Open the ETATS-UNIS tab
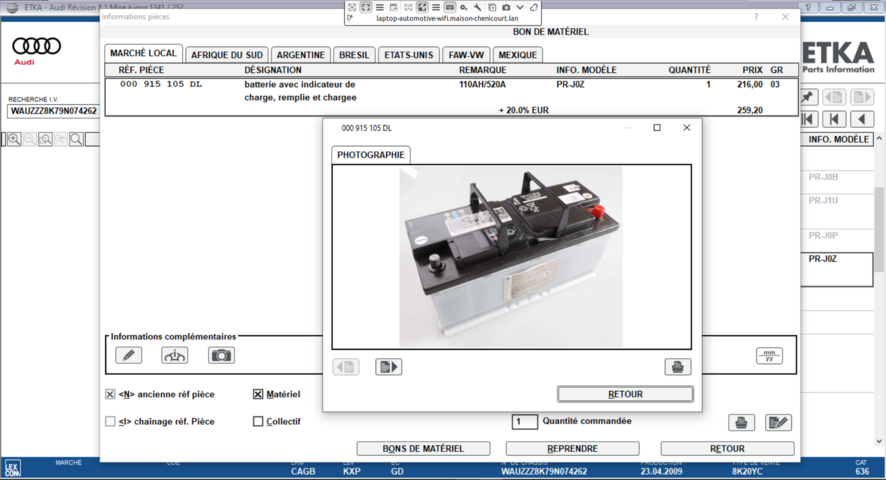Screen dimensions: 886x480 click(x=409, y=55)
